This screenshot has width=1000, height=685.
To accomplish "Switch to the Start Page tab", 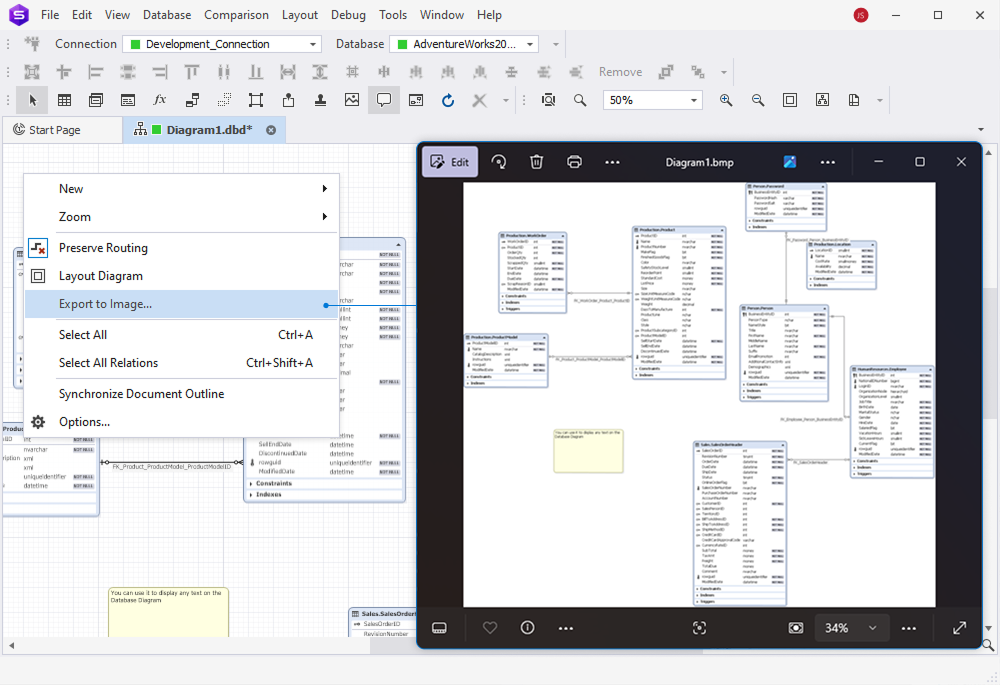I will pyautogui.click(x=62, y=129).
